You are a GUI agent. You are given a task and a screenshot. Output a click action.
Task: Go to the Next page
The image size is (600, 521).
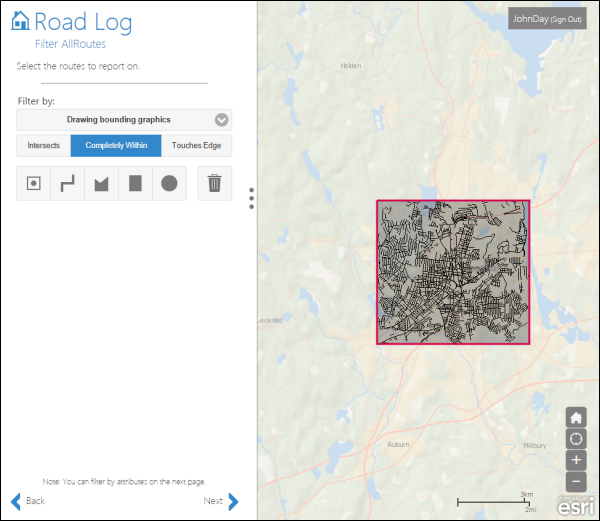222,501
